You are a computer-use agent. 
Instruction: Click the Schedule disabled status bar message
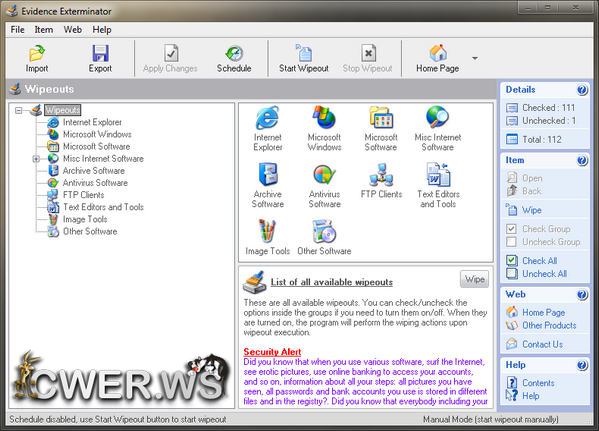click(x=118, y=420)
